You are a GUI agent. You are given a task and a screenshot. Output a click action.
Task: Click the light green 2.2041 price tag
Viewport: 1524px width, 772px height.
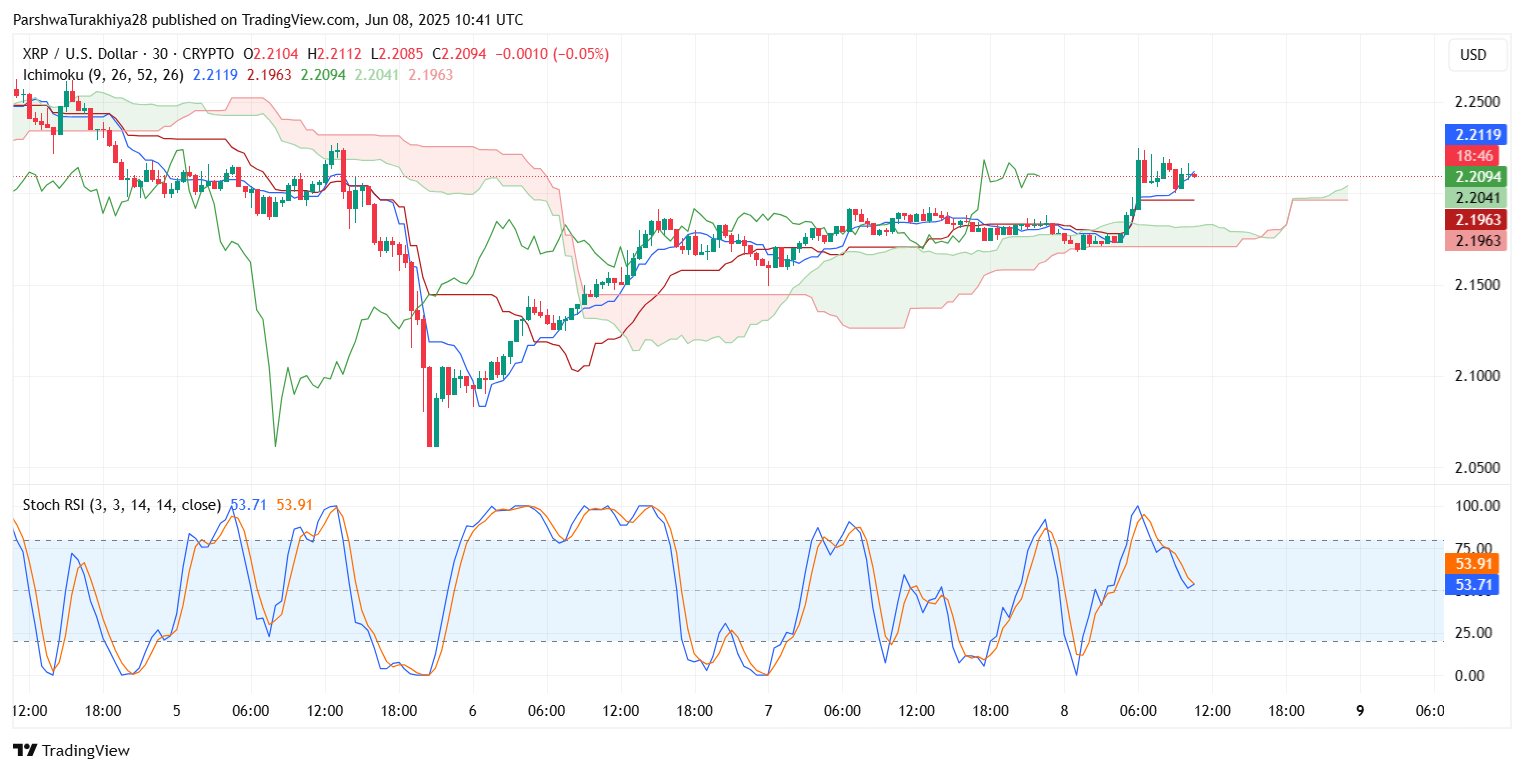point(1475,198)
